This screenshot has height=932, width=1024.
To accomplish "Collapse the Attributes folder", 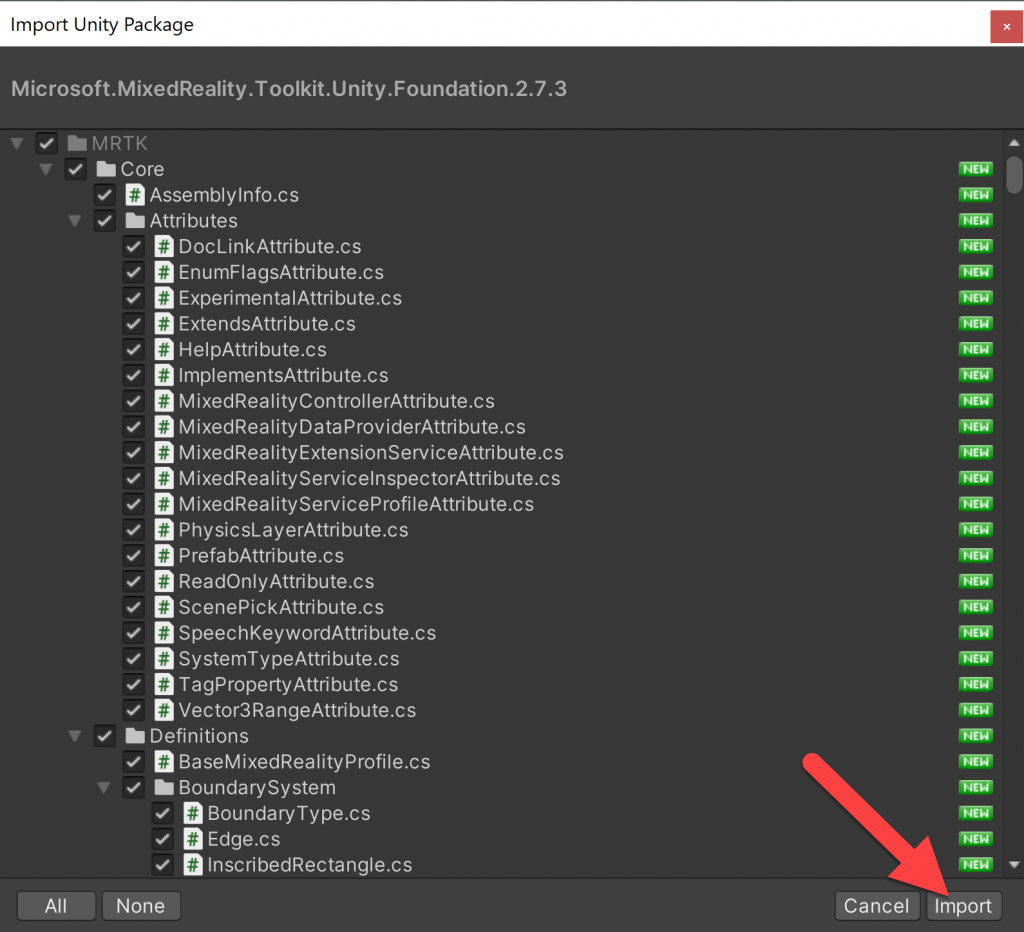I will 75,221.
